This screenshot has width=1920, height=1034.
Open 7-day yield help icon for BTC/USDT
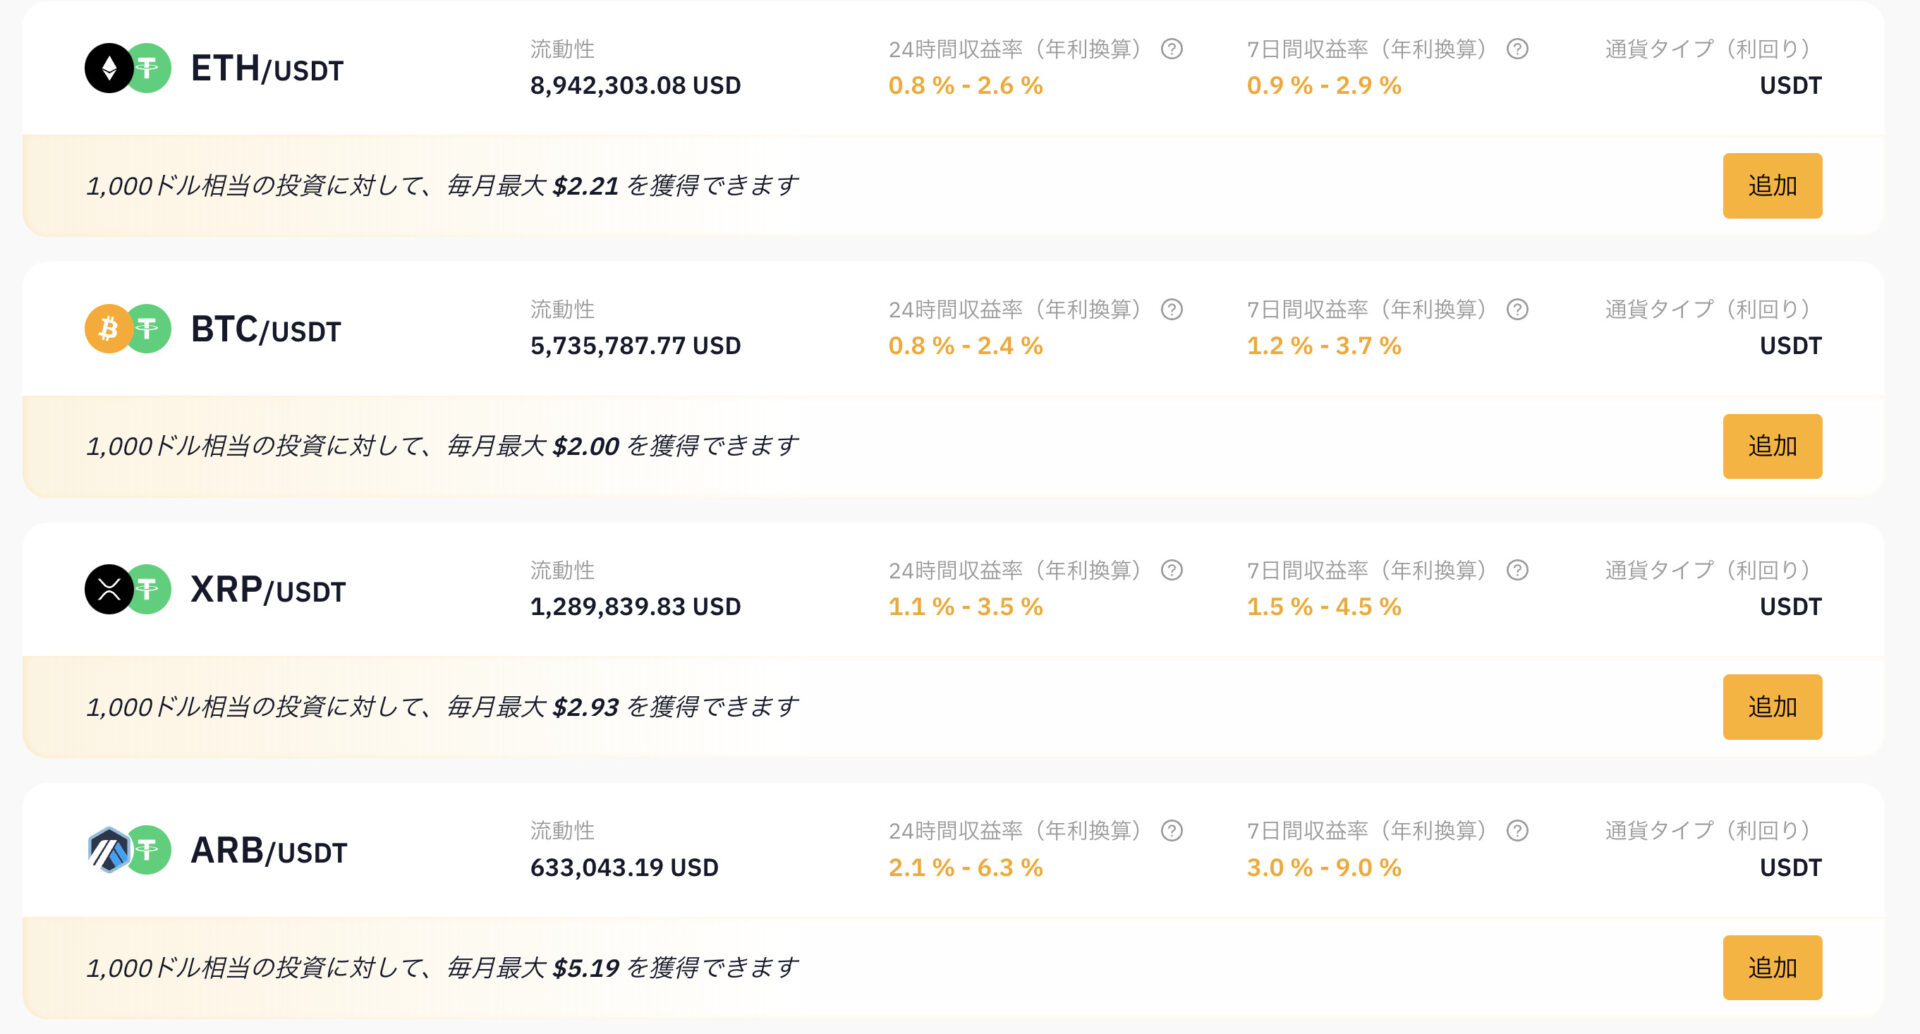[x=1517, y=310]
